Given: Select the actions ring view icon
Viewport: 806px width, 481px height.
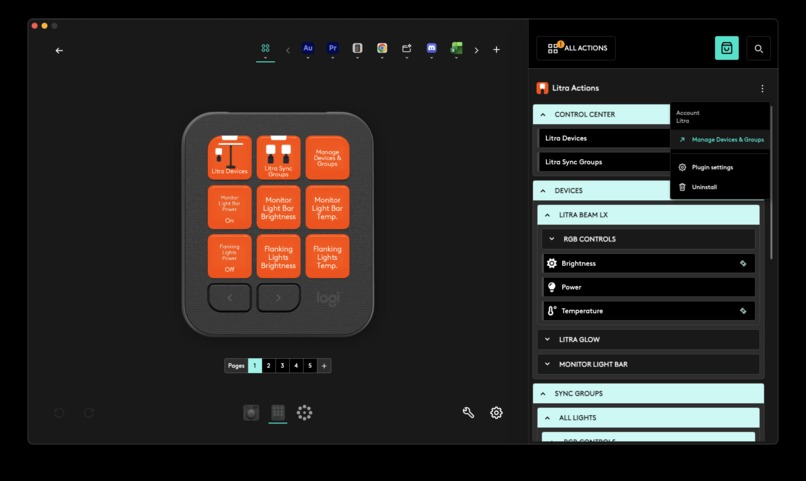Looking at the screenshot, I should click(x=304, y=412).
